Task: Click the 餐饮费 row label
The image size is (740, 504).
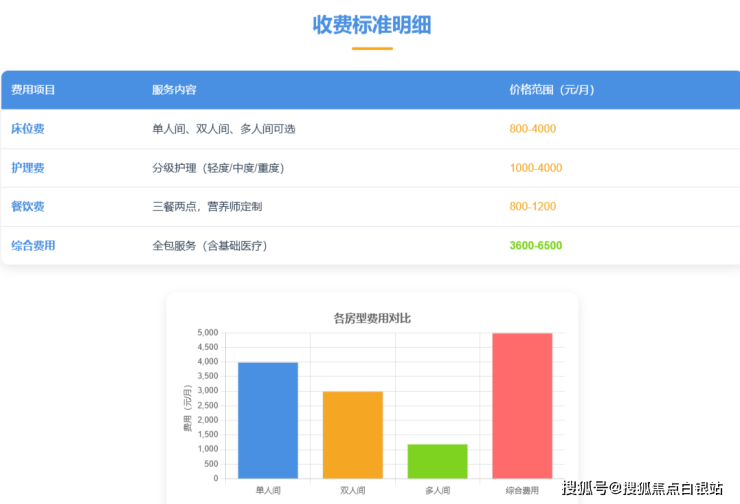Action: click(28, 206)
